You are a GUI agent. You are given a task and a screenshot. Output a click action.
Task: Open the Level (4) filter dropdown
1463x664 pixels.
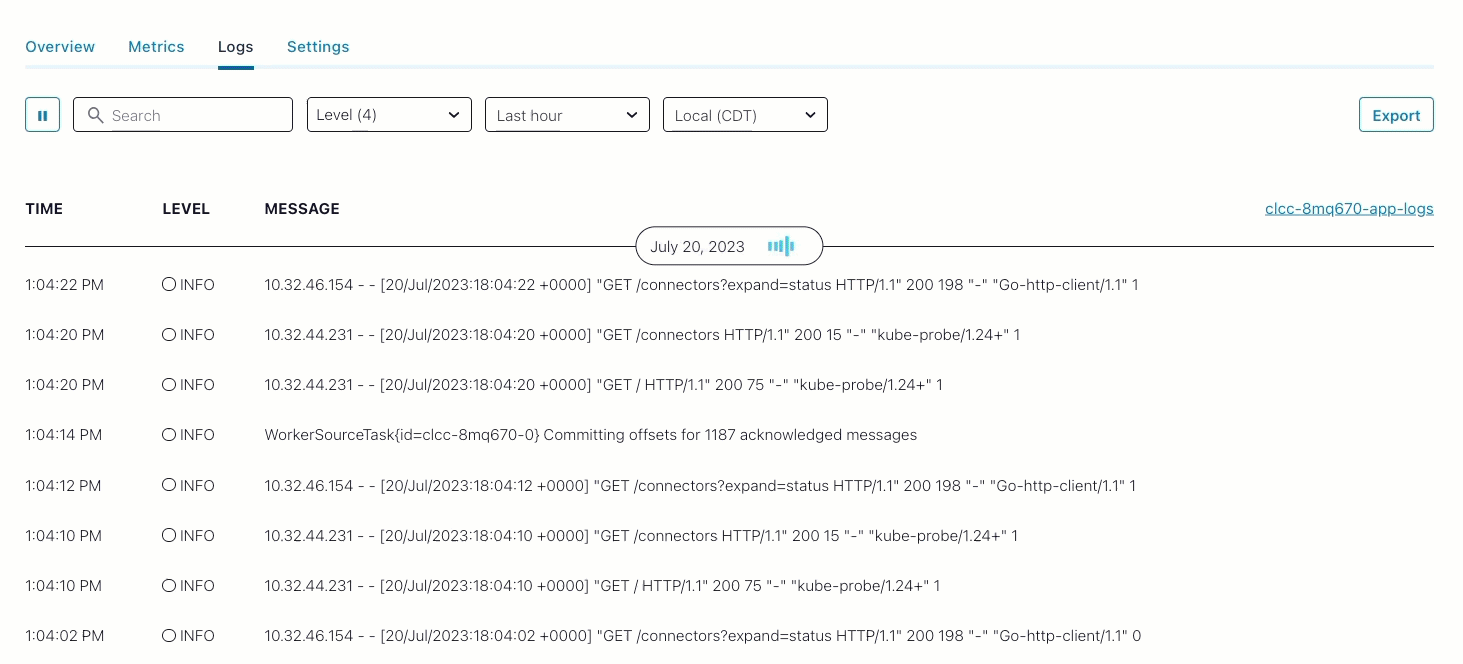(x=389, y=114)
